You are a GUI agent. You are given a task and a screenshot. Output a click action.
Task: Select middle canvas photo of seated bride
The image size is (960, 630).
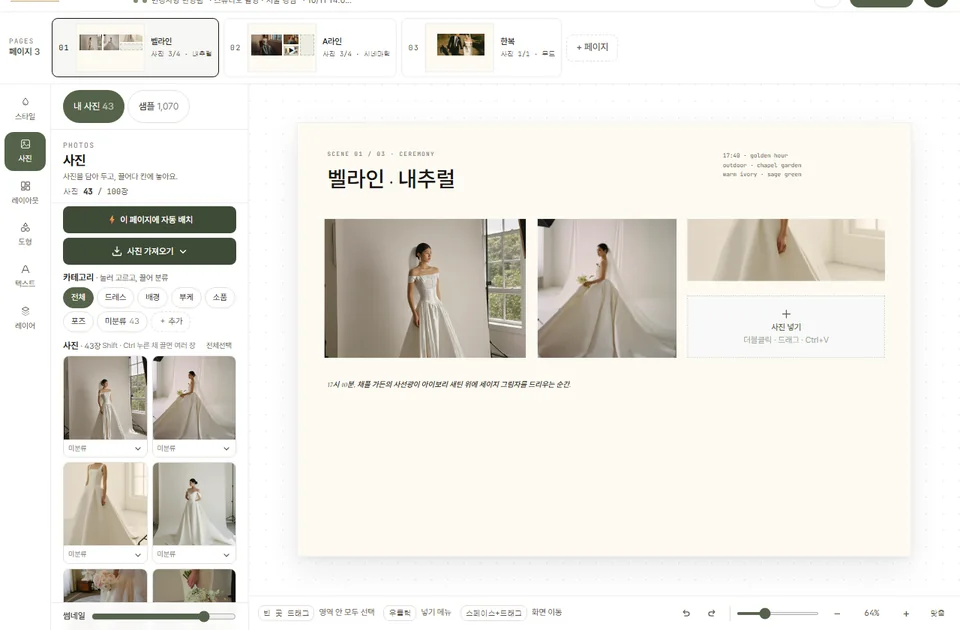pyautogui.click(x=607, y=288)
